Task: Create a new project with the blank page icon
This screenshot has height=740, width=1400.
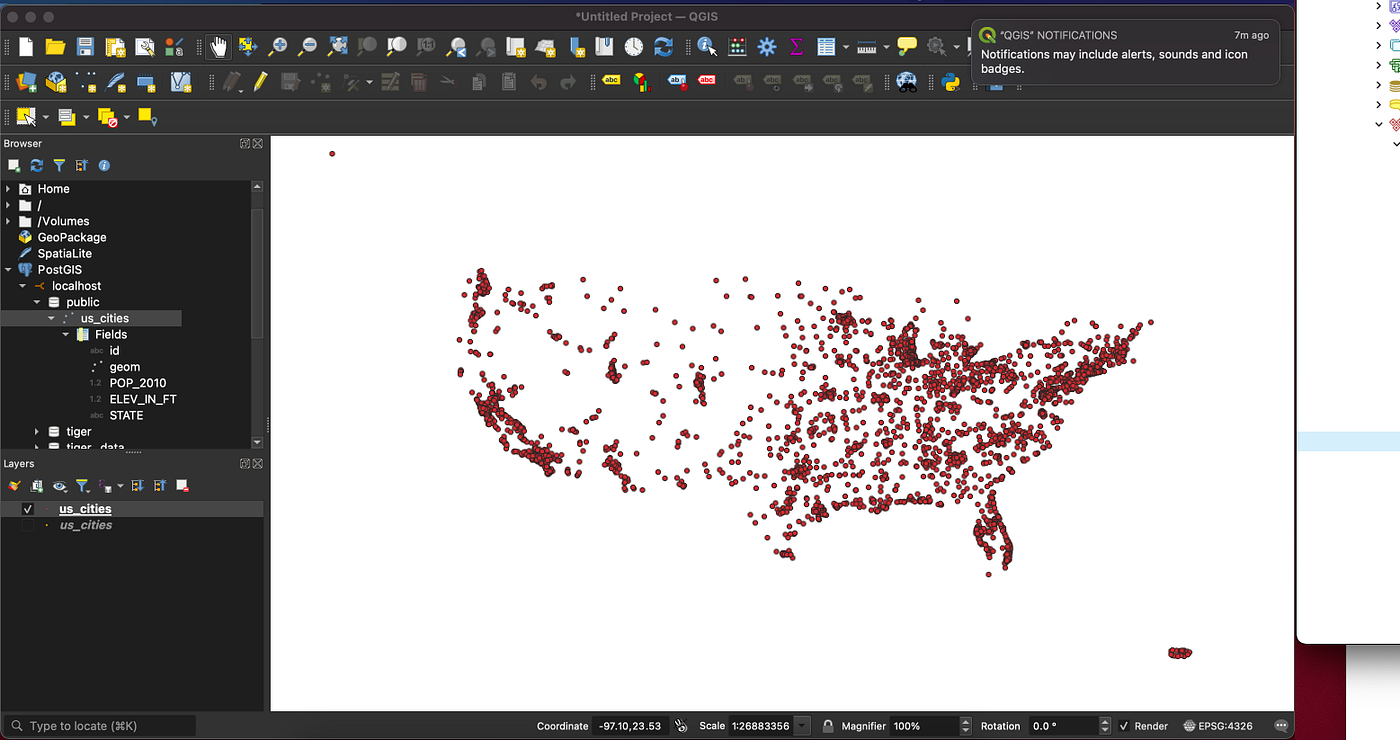Action: click(x=26, y=47)
